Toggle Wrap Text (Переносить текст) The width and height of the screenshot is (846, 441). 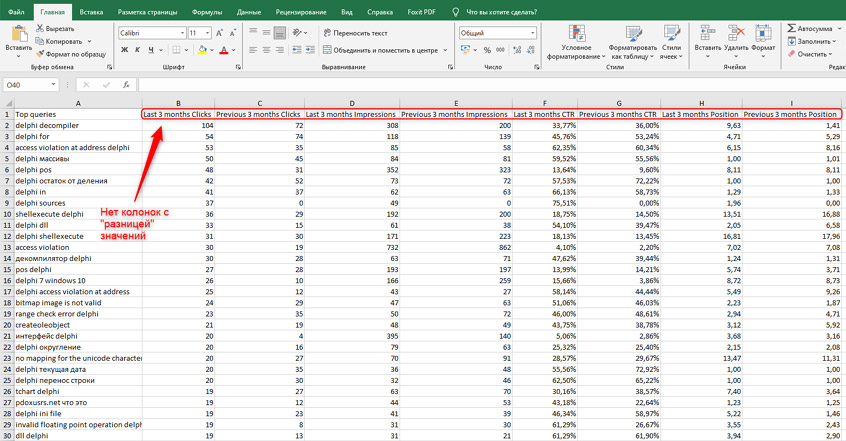pyautogui.click(x=355, y=33)
